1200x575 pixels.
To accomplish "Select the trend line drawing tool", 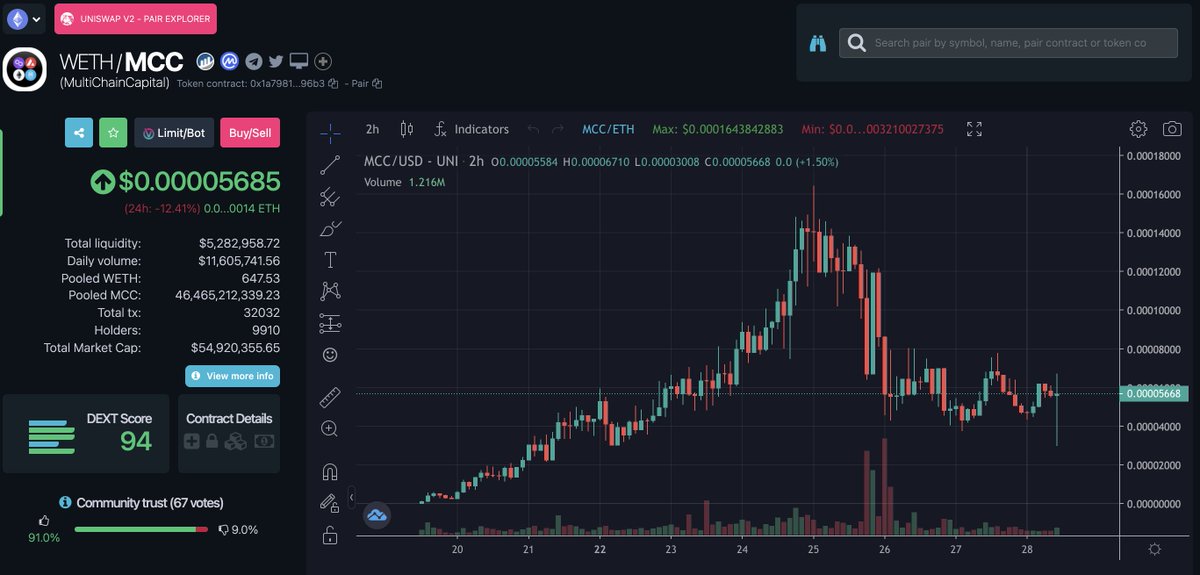I will [330, 166].
